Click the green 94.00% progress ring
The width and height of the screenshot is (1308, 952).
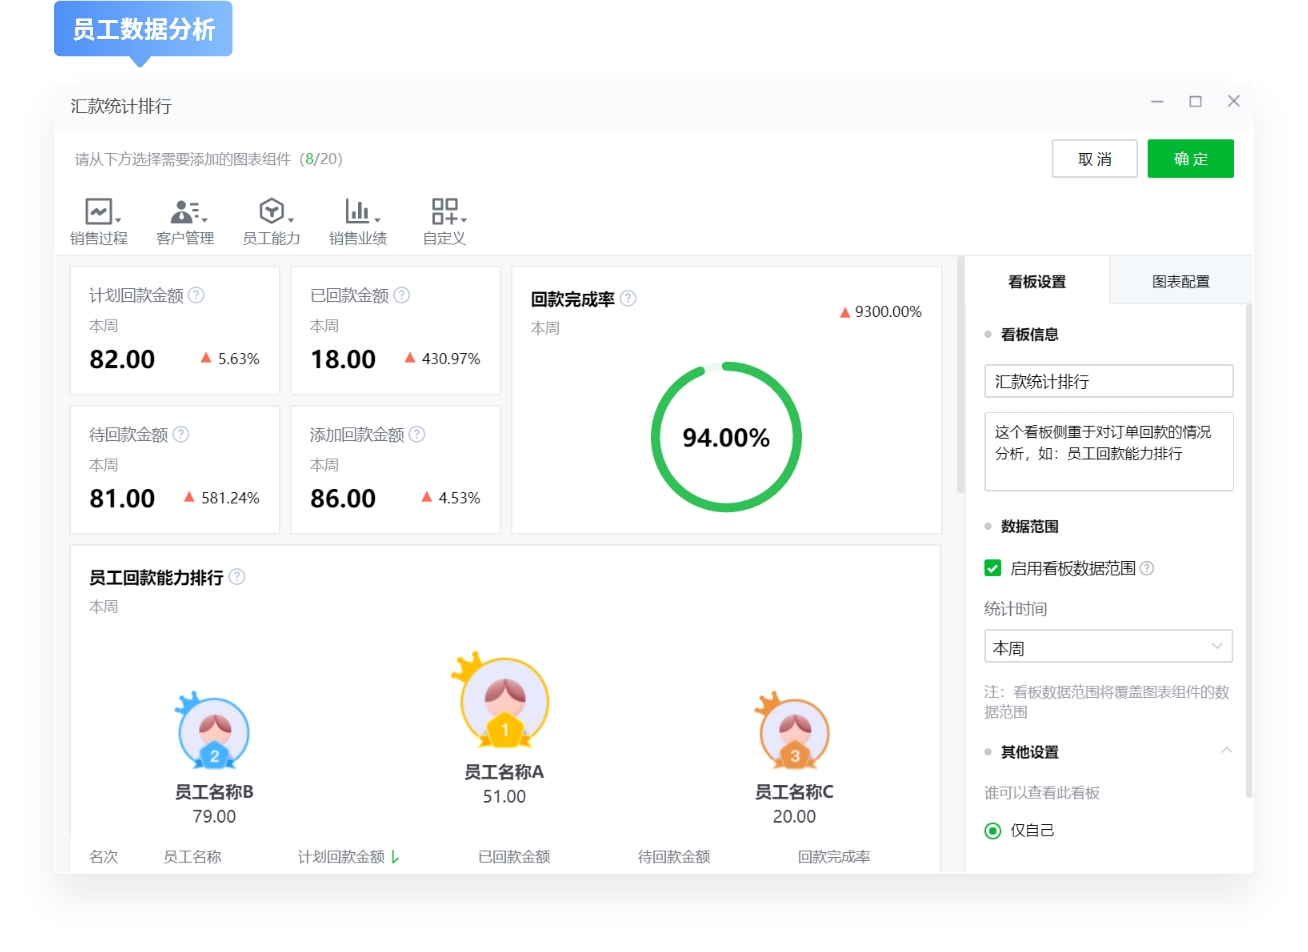[727, 437]
